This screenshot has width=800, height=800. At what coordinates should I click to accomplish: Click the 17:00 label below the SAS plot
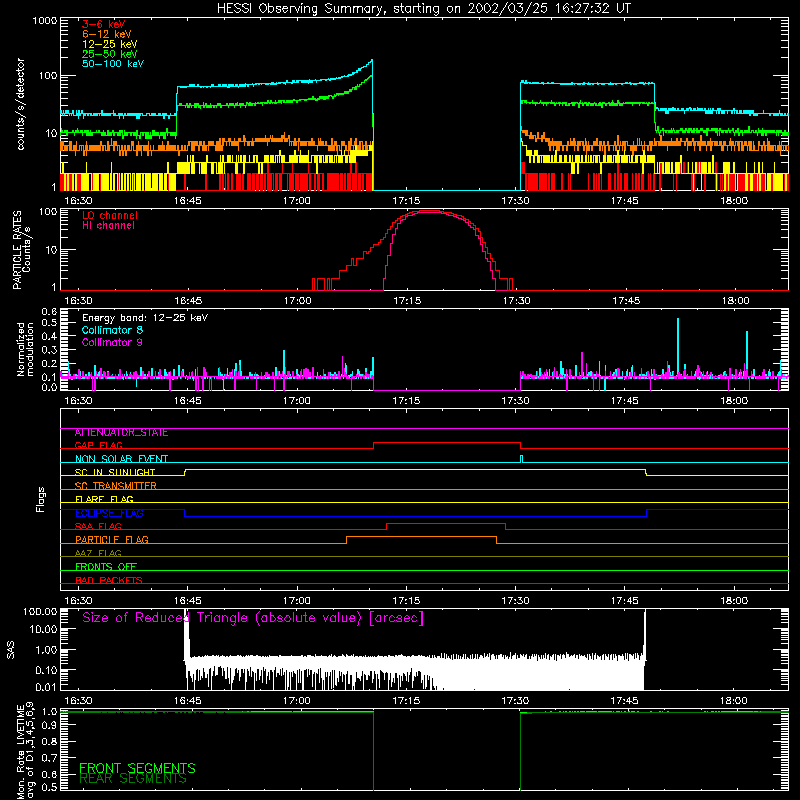click(x=296, y=701)
